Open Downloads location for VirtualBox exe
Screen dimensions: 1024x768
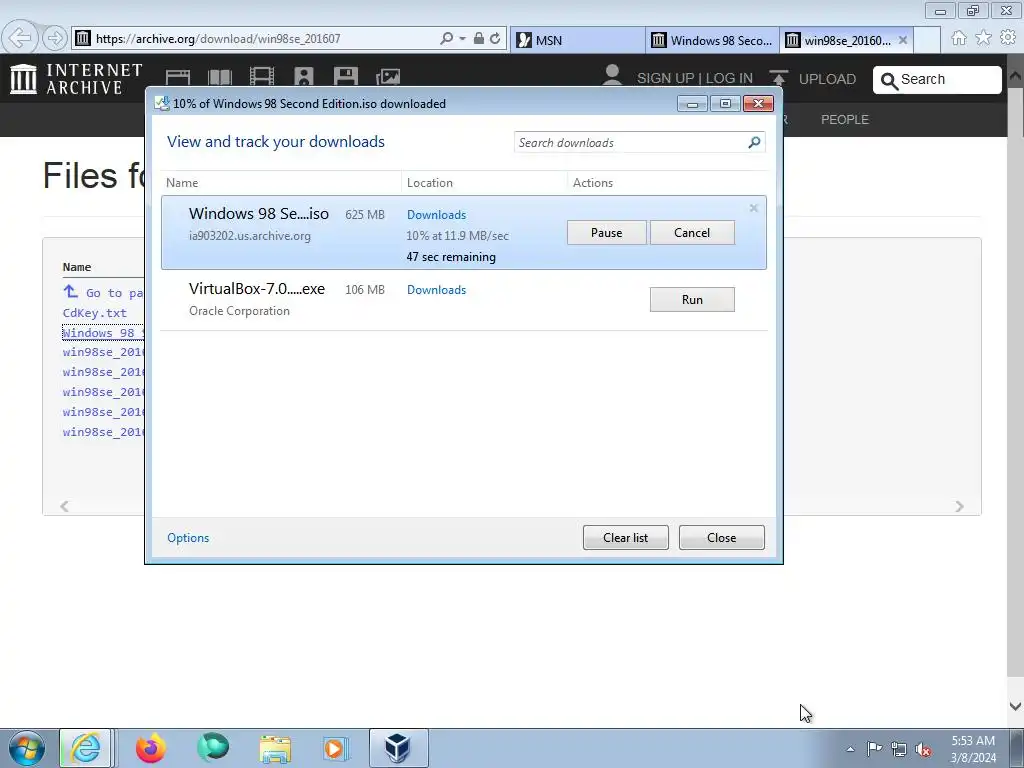click(x=436, y=290)
